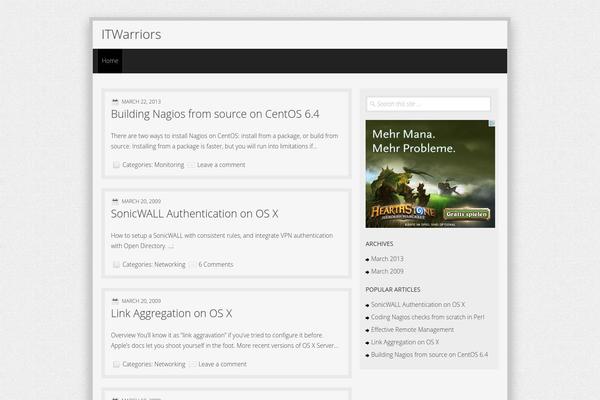600x400 pixels.
Task: Click comment icon in Link Aggregation post
Action: (193, 364)
